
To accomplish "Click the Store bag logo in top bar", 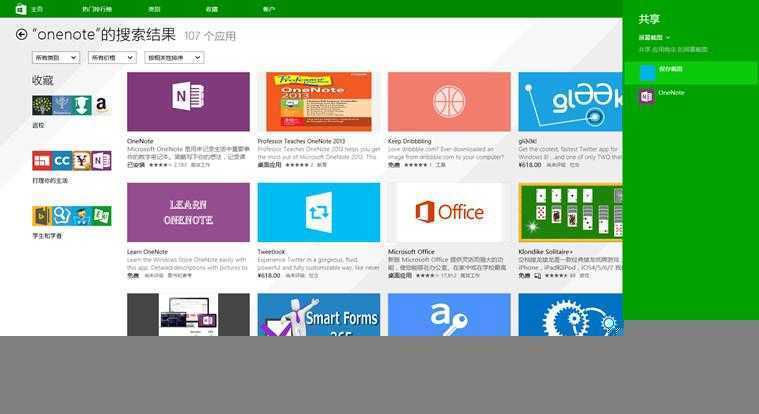I will pyautogui.click(x=20, y=9).
